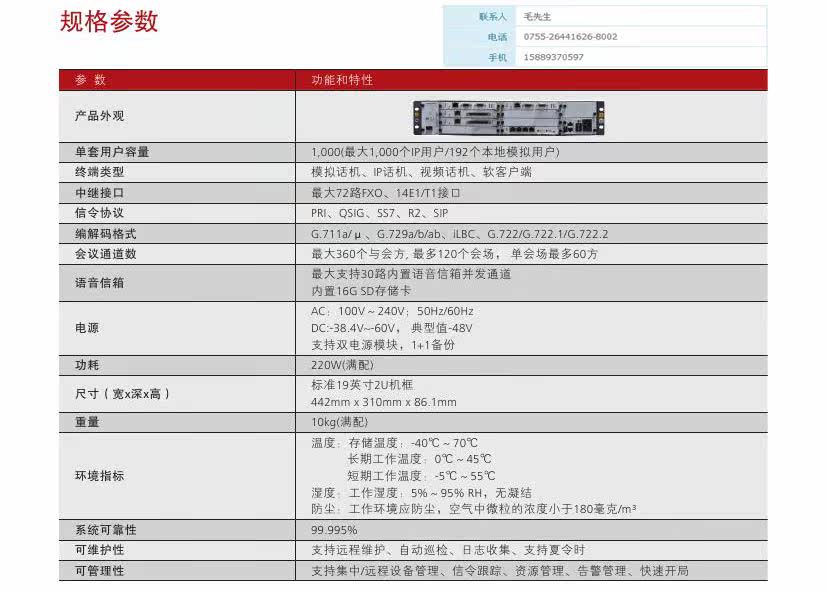The height and width of the screenshot is (592, 827).
Task: Click the 参数 column header
Action: pos(90,80)
